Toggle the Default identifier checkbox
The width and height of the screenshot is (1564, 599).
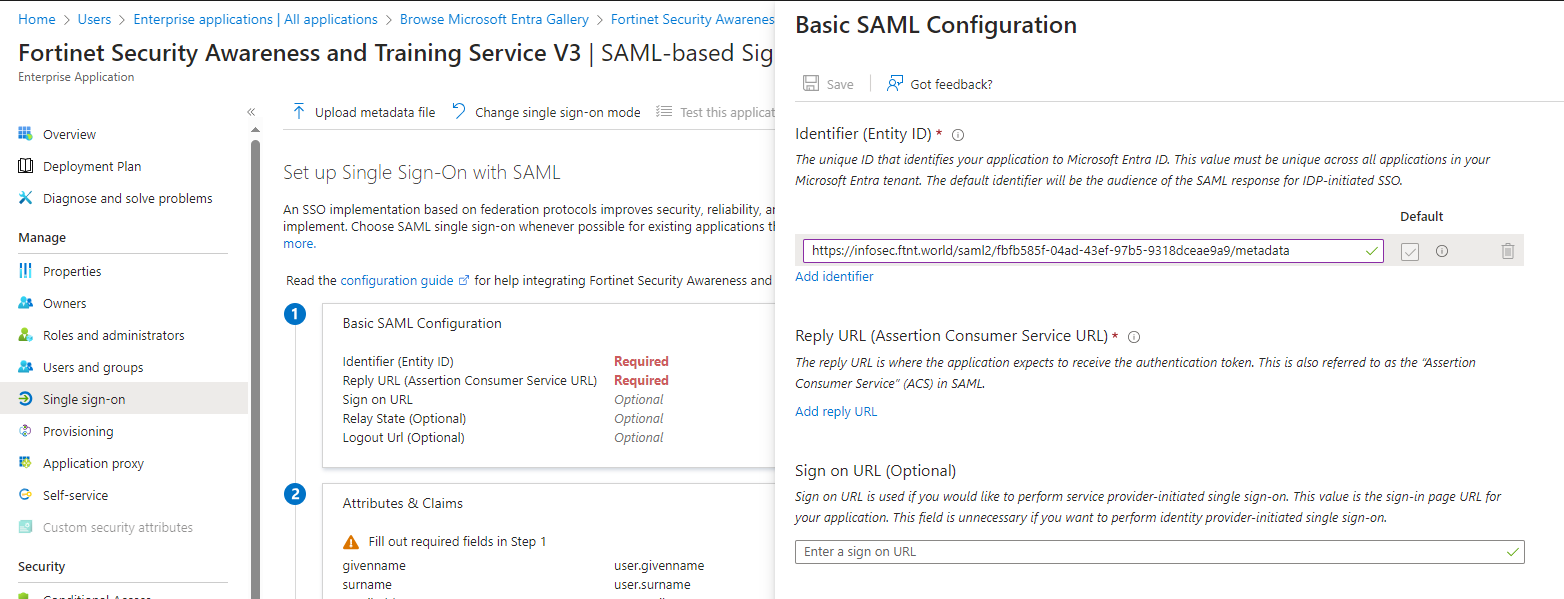tap(1410, 252)
